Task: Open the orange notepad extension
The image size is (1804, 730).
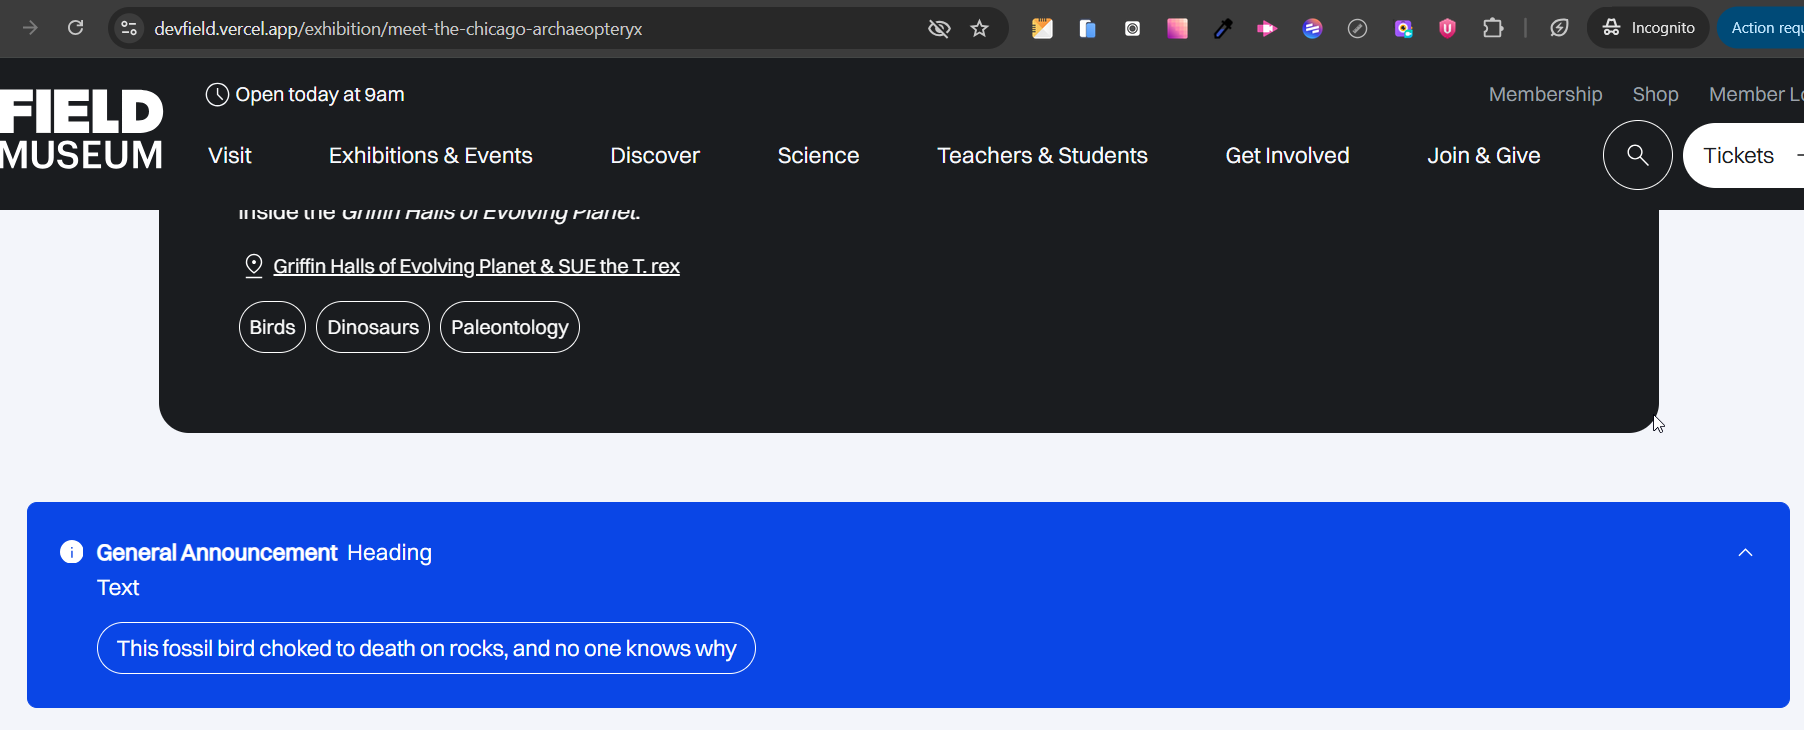Action: (1042, 28)
